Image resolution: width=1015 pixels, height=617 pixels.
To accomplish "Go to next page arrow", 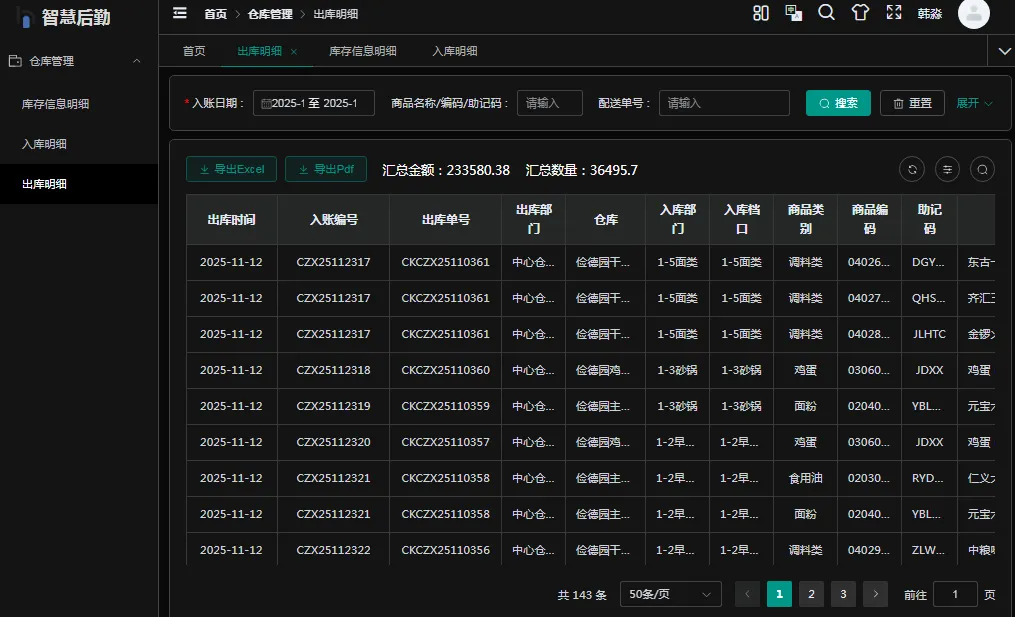I will pyautogui.click(x=876, y=594).
